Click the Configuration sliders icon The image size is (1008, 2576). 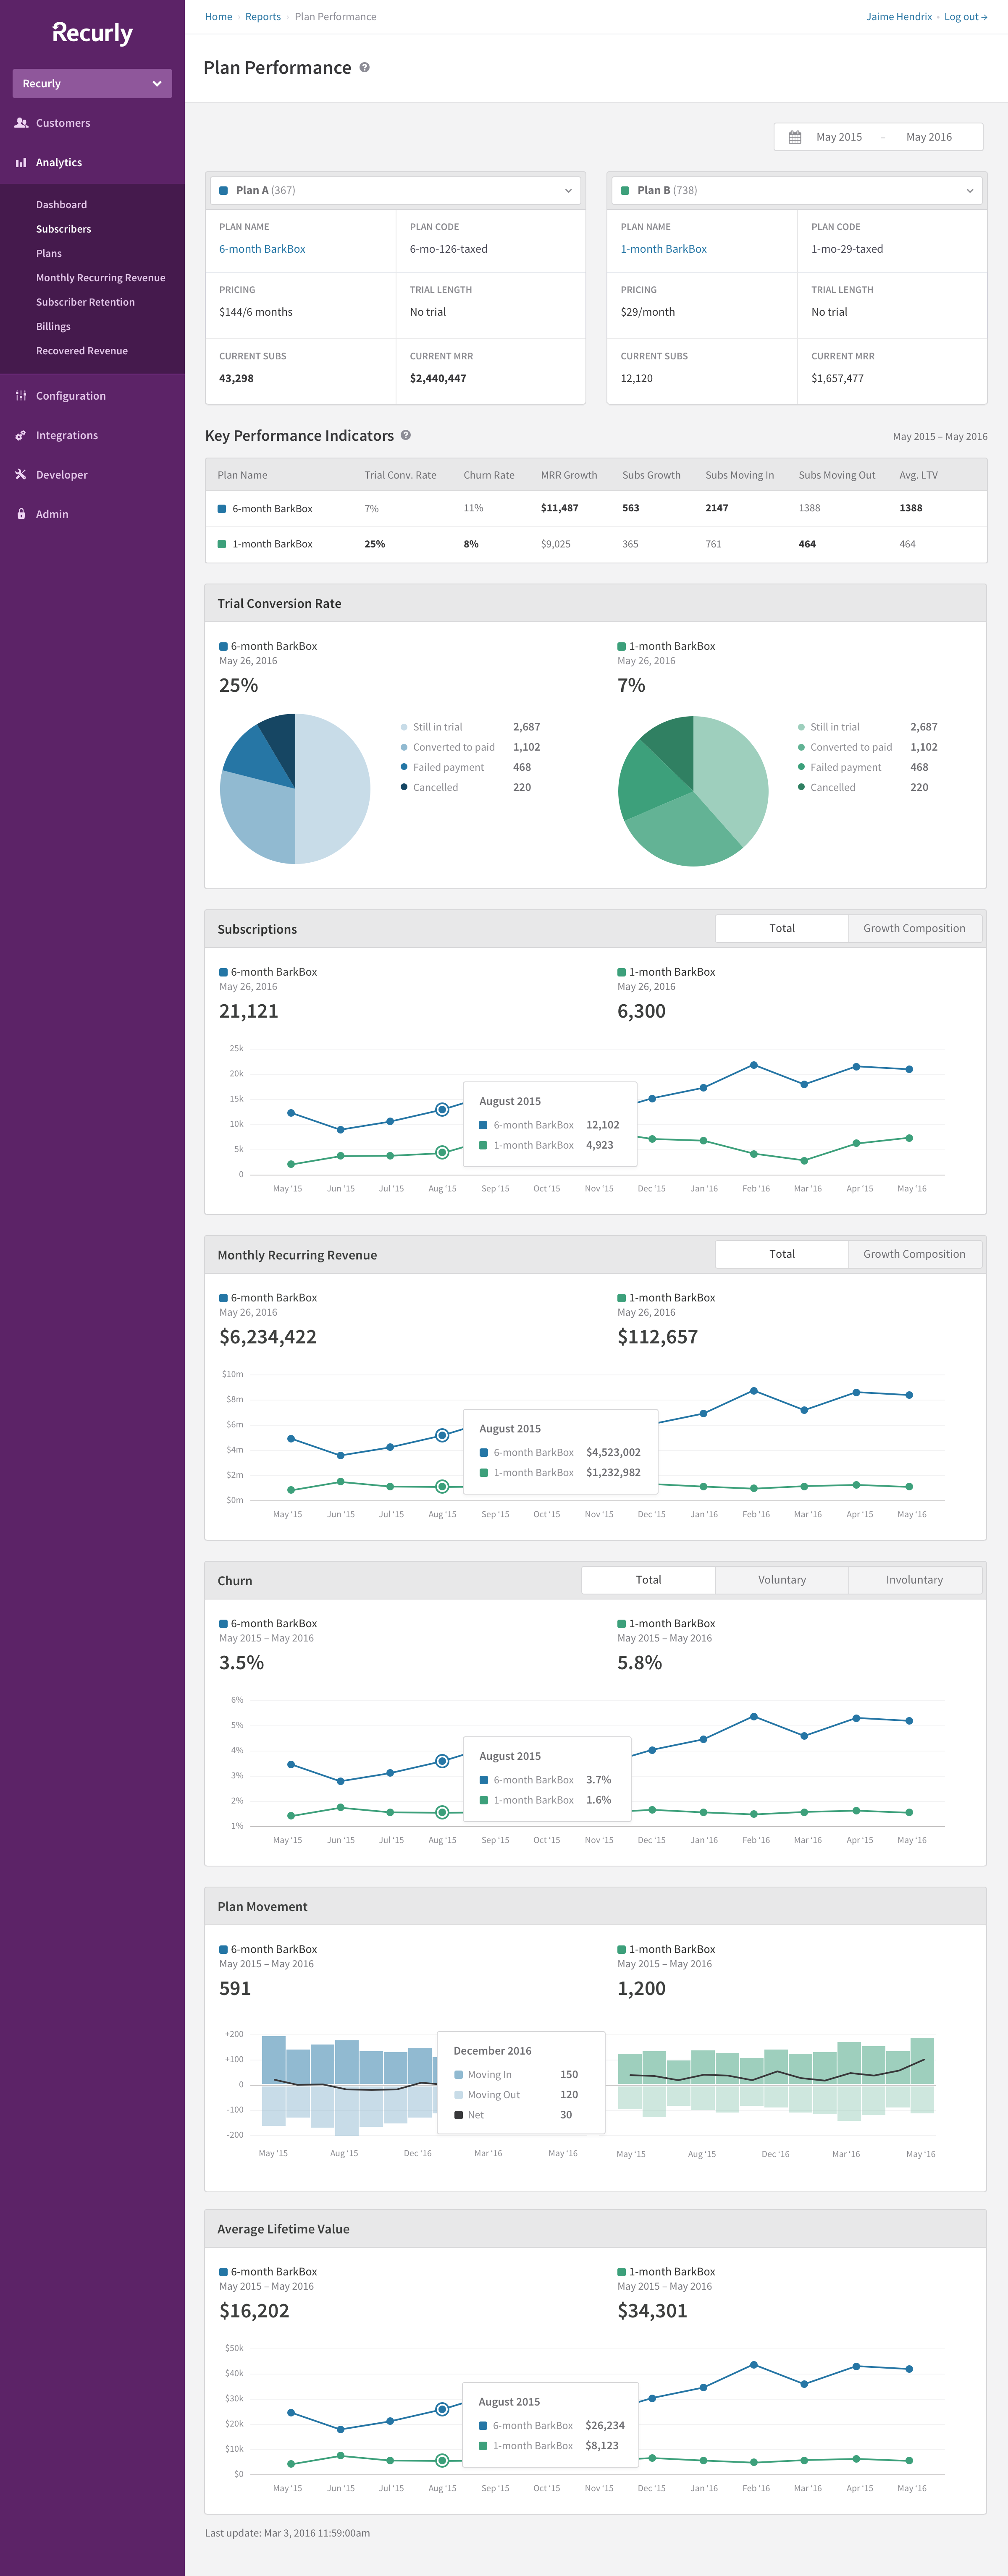coord(21,396)
